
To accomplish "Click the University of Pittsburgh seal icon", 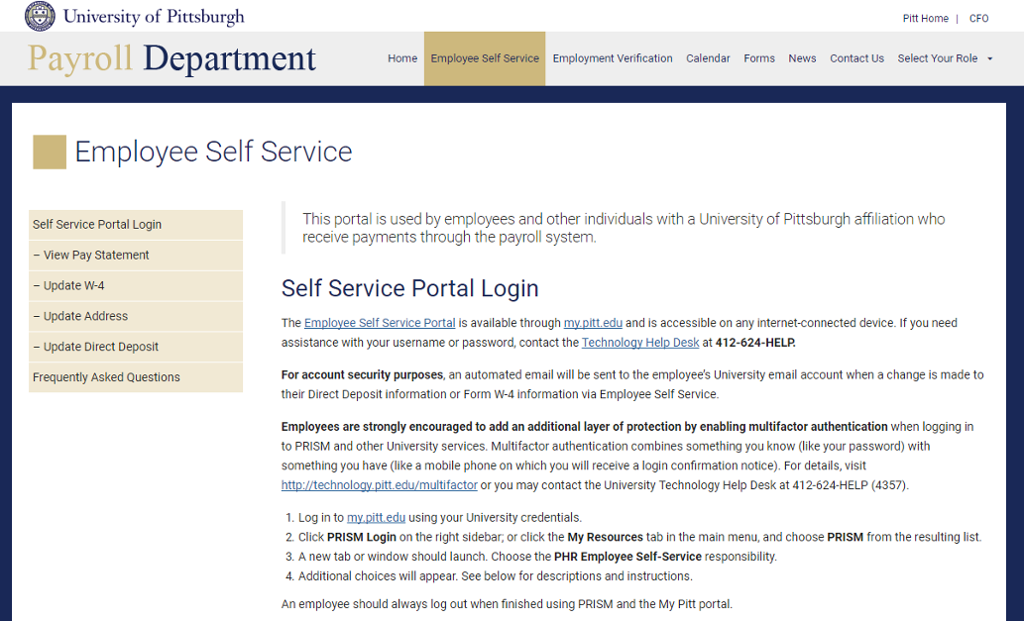I will [40, 16].
